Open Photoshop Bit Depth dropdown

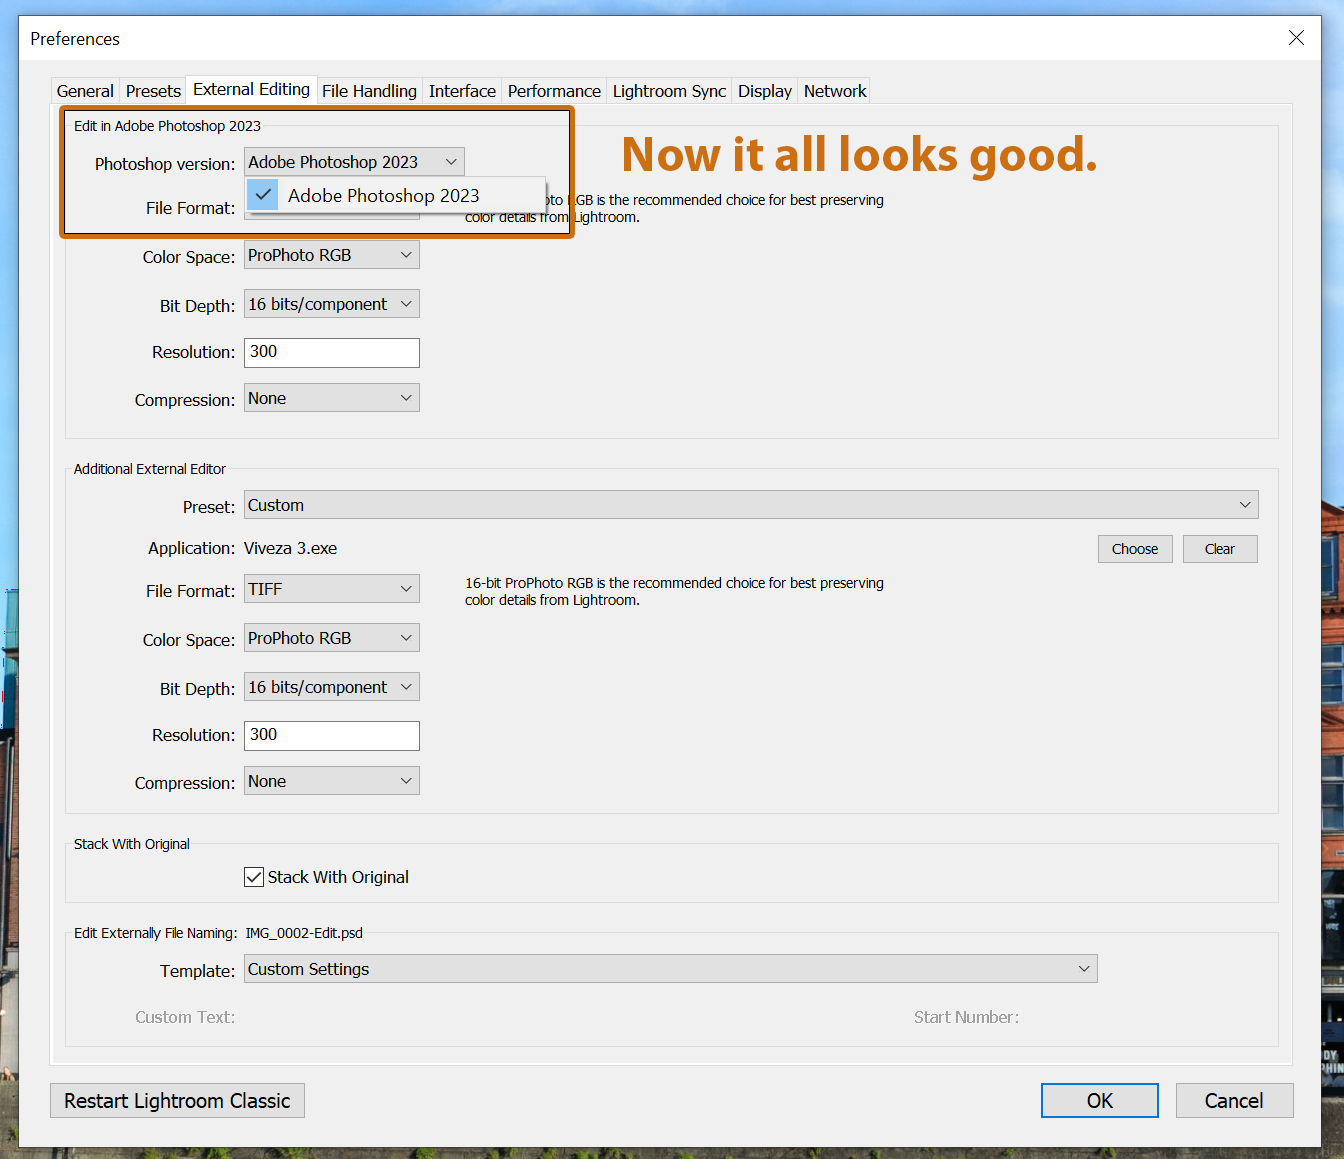(x=332, y=304)
